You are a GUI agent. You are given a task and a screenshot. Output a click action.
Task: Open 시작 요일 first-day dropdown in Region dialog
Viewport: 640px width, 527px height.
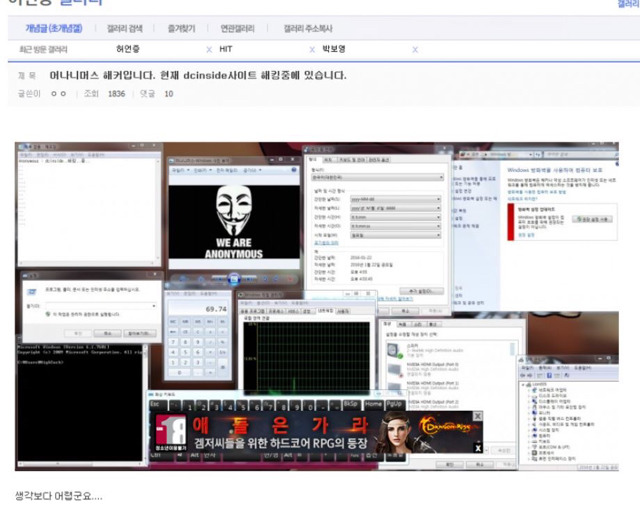[x=396, y=235]
